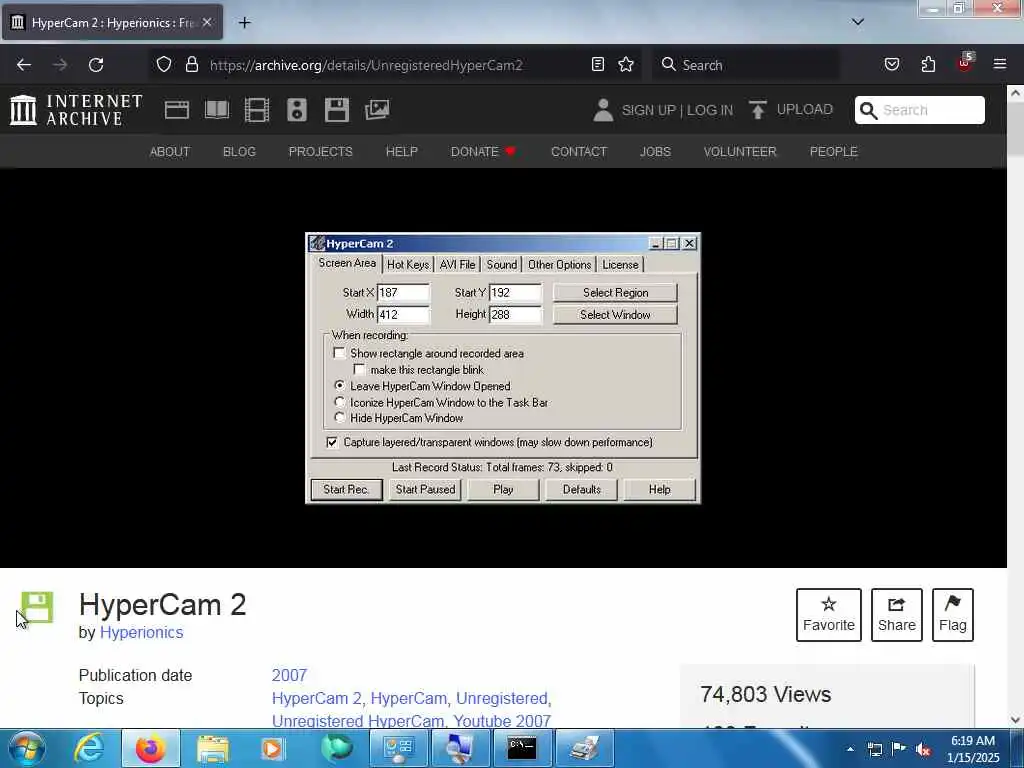Click the browser back arrow
This screenshot has width=1024, height=768.
(x=24, y=65)
